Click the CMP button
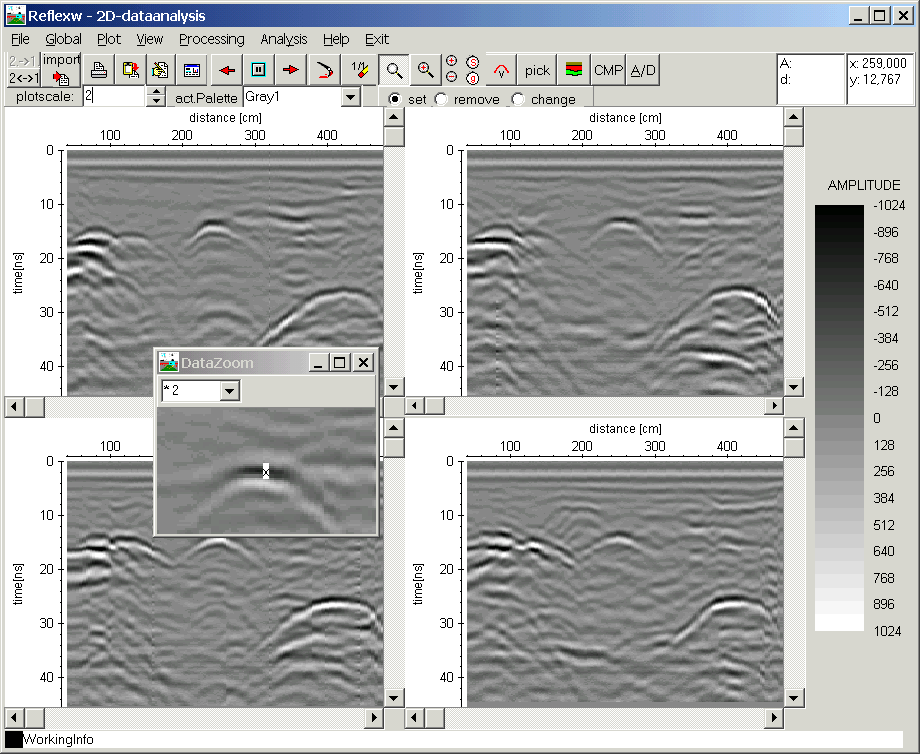The width and height of the screenshot is (920, 754). pyautogui.click(x=608, y=70)
